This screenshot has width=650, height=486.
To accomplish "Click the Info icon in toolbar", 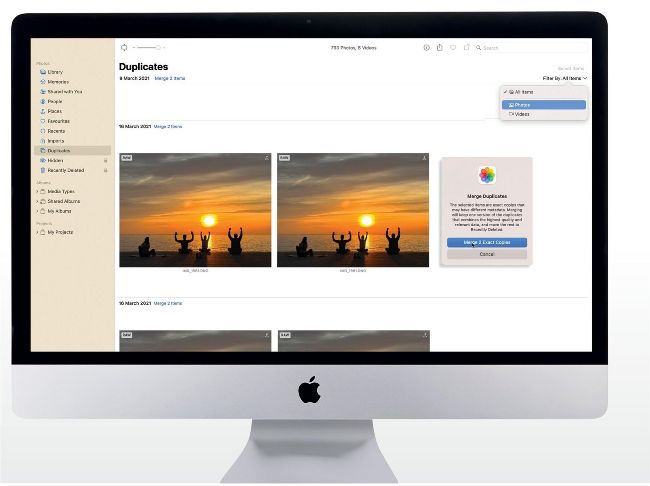I will pyautogui.click(x=426, y=47).
